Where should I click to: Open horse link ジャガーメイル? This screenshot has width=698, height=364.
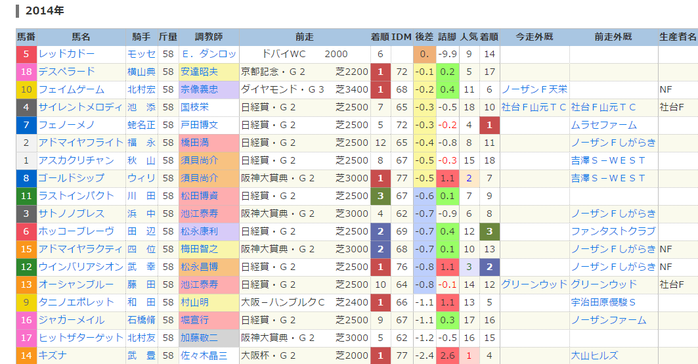click(x=71, y=320)
